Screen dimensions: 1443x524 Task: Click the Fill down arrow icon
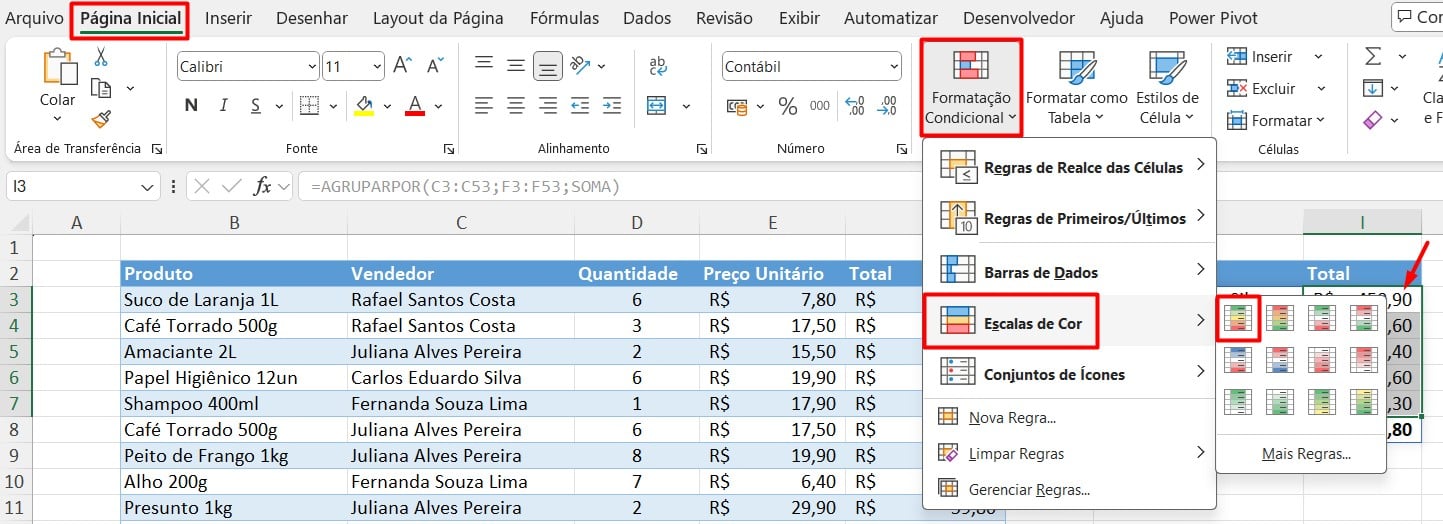click(x=1373, y=88)
